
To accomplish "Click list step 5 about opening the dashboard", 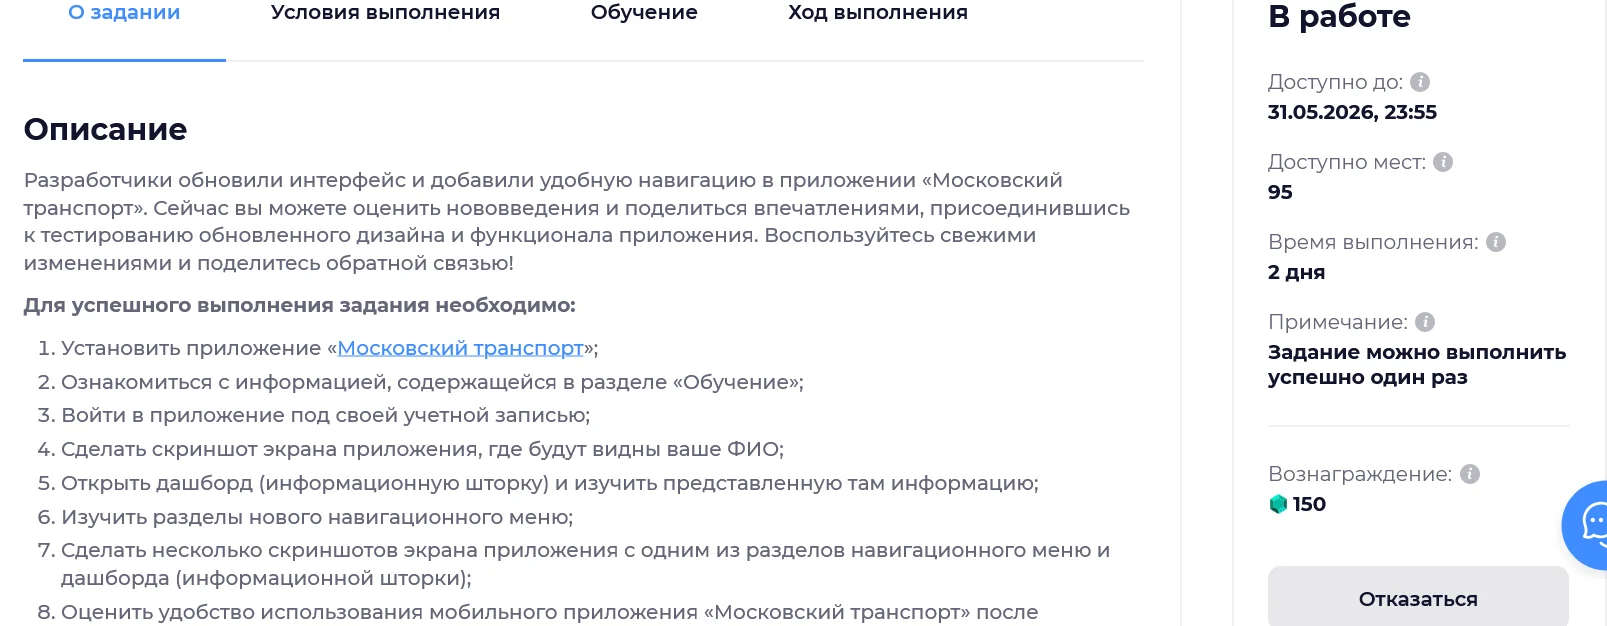I will coord(538,483).
